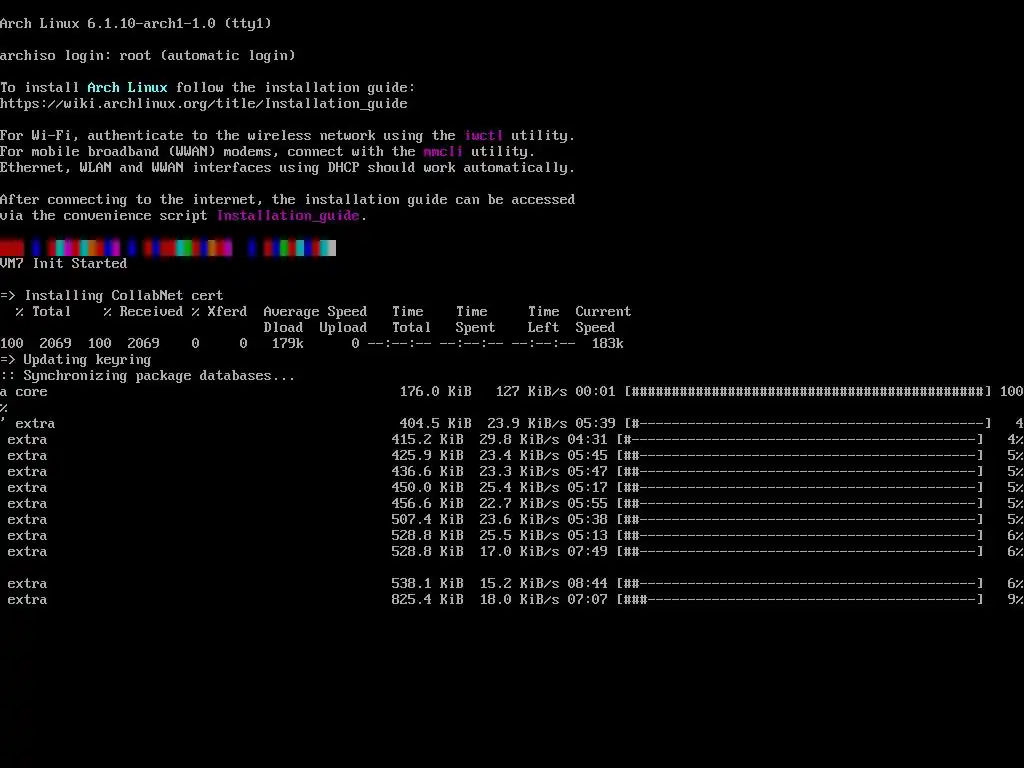Click the "05:55" remaining time
Screen dimensions: 1024x768
[x=587, y=504]
